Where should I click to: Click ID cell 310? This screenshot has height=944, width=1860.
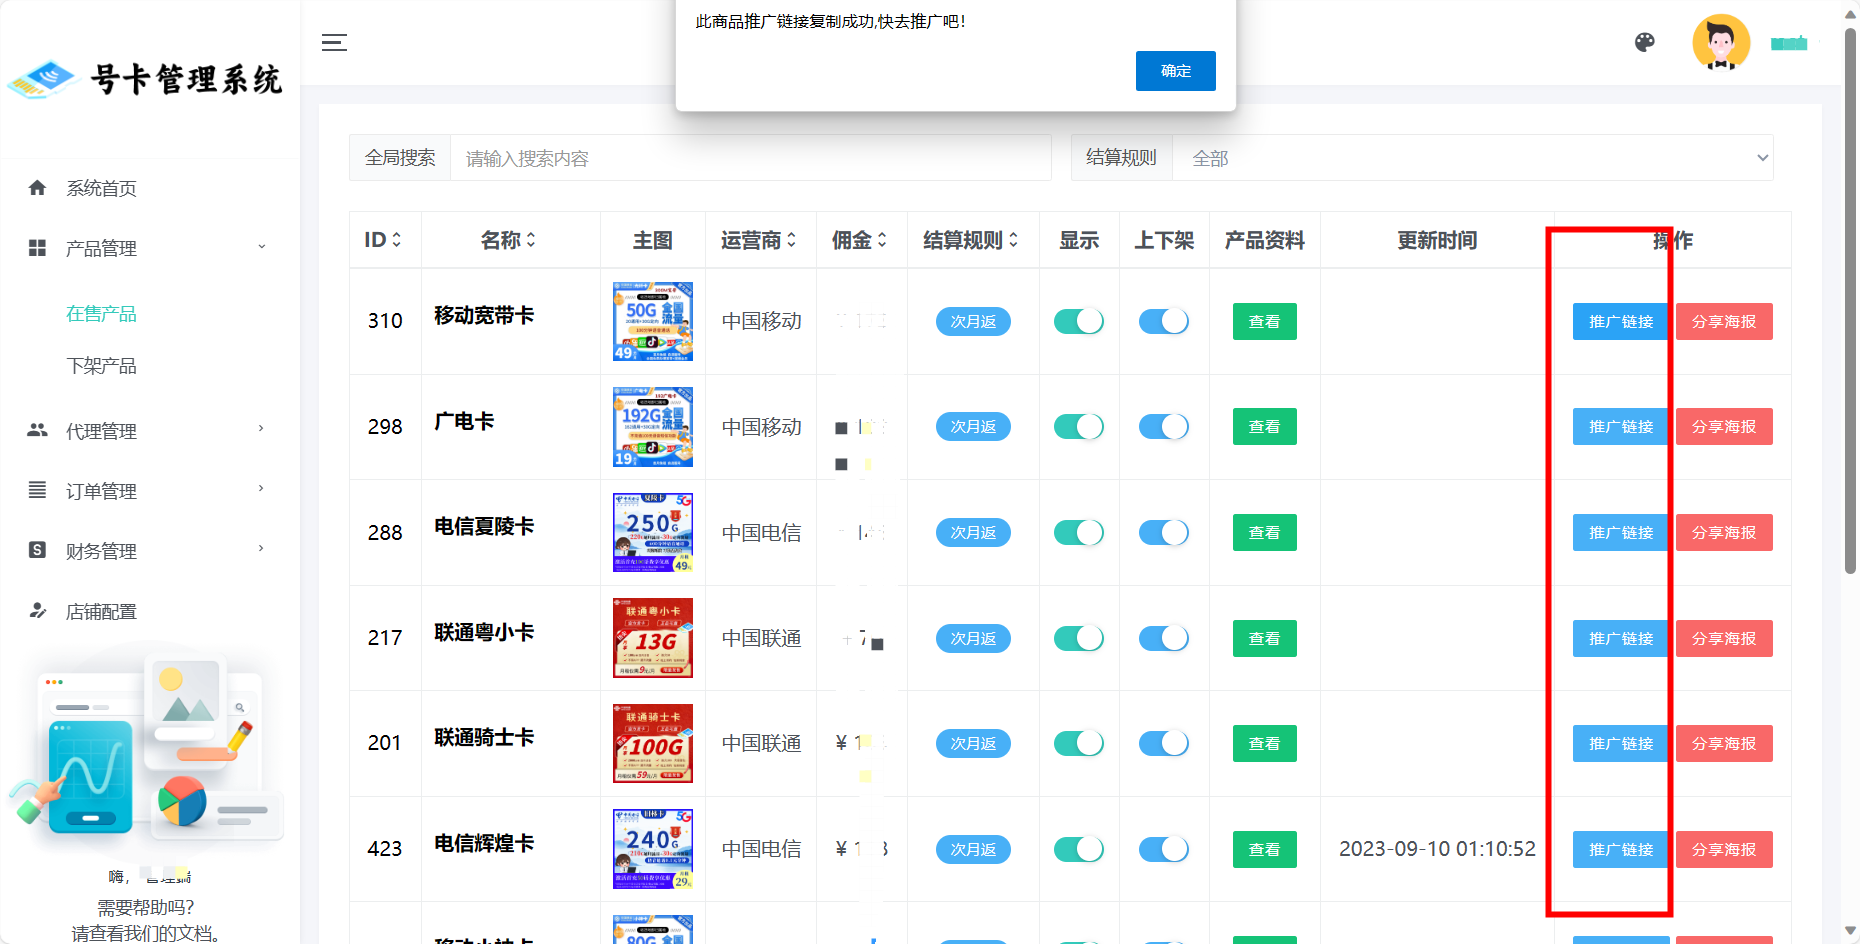tap(385, 321)
